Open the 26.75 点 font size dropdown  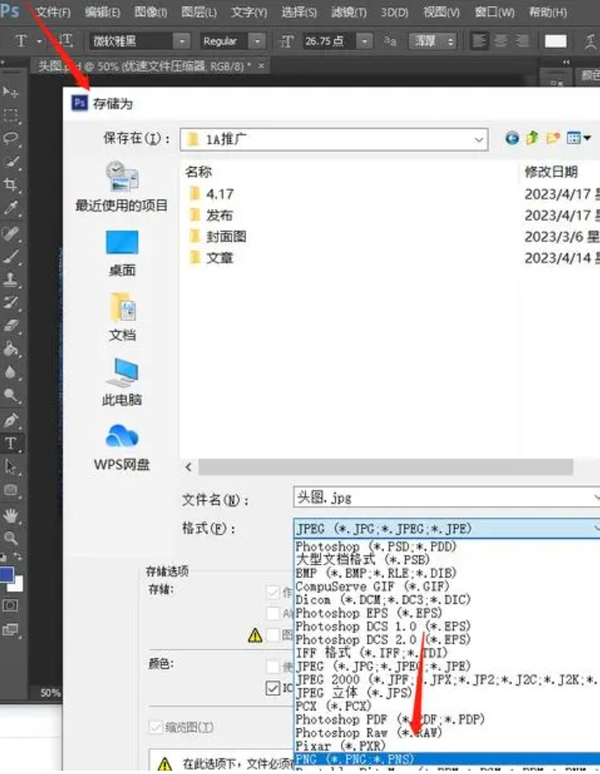click(365, 41)
